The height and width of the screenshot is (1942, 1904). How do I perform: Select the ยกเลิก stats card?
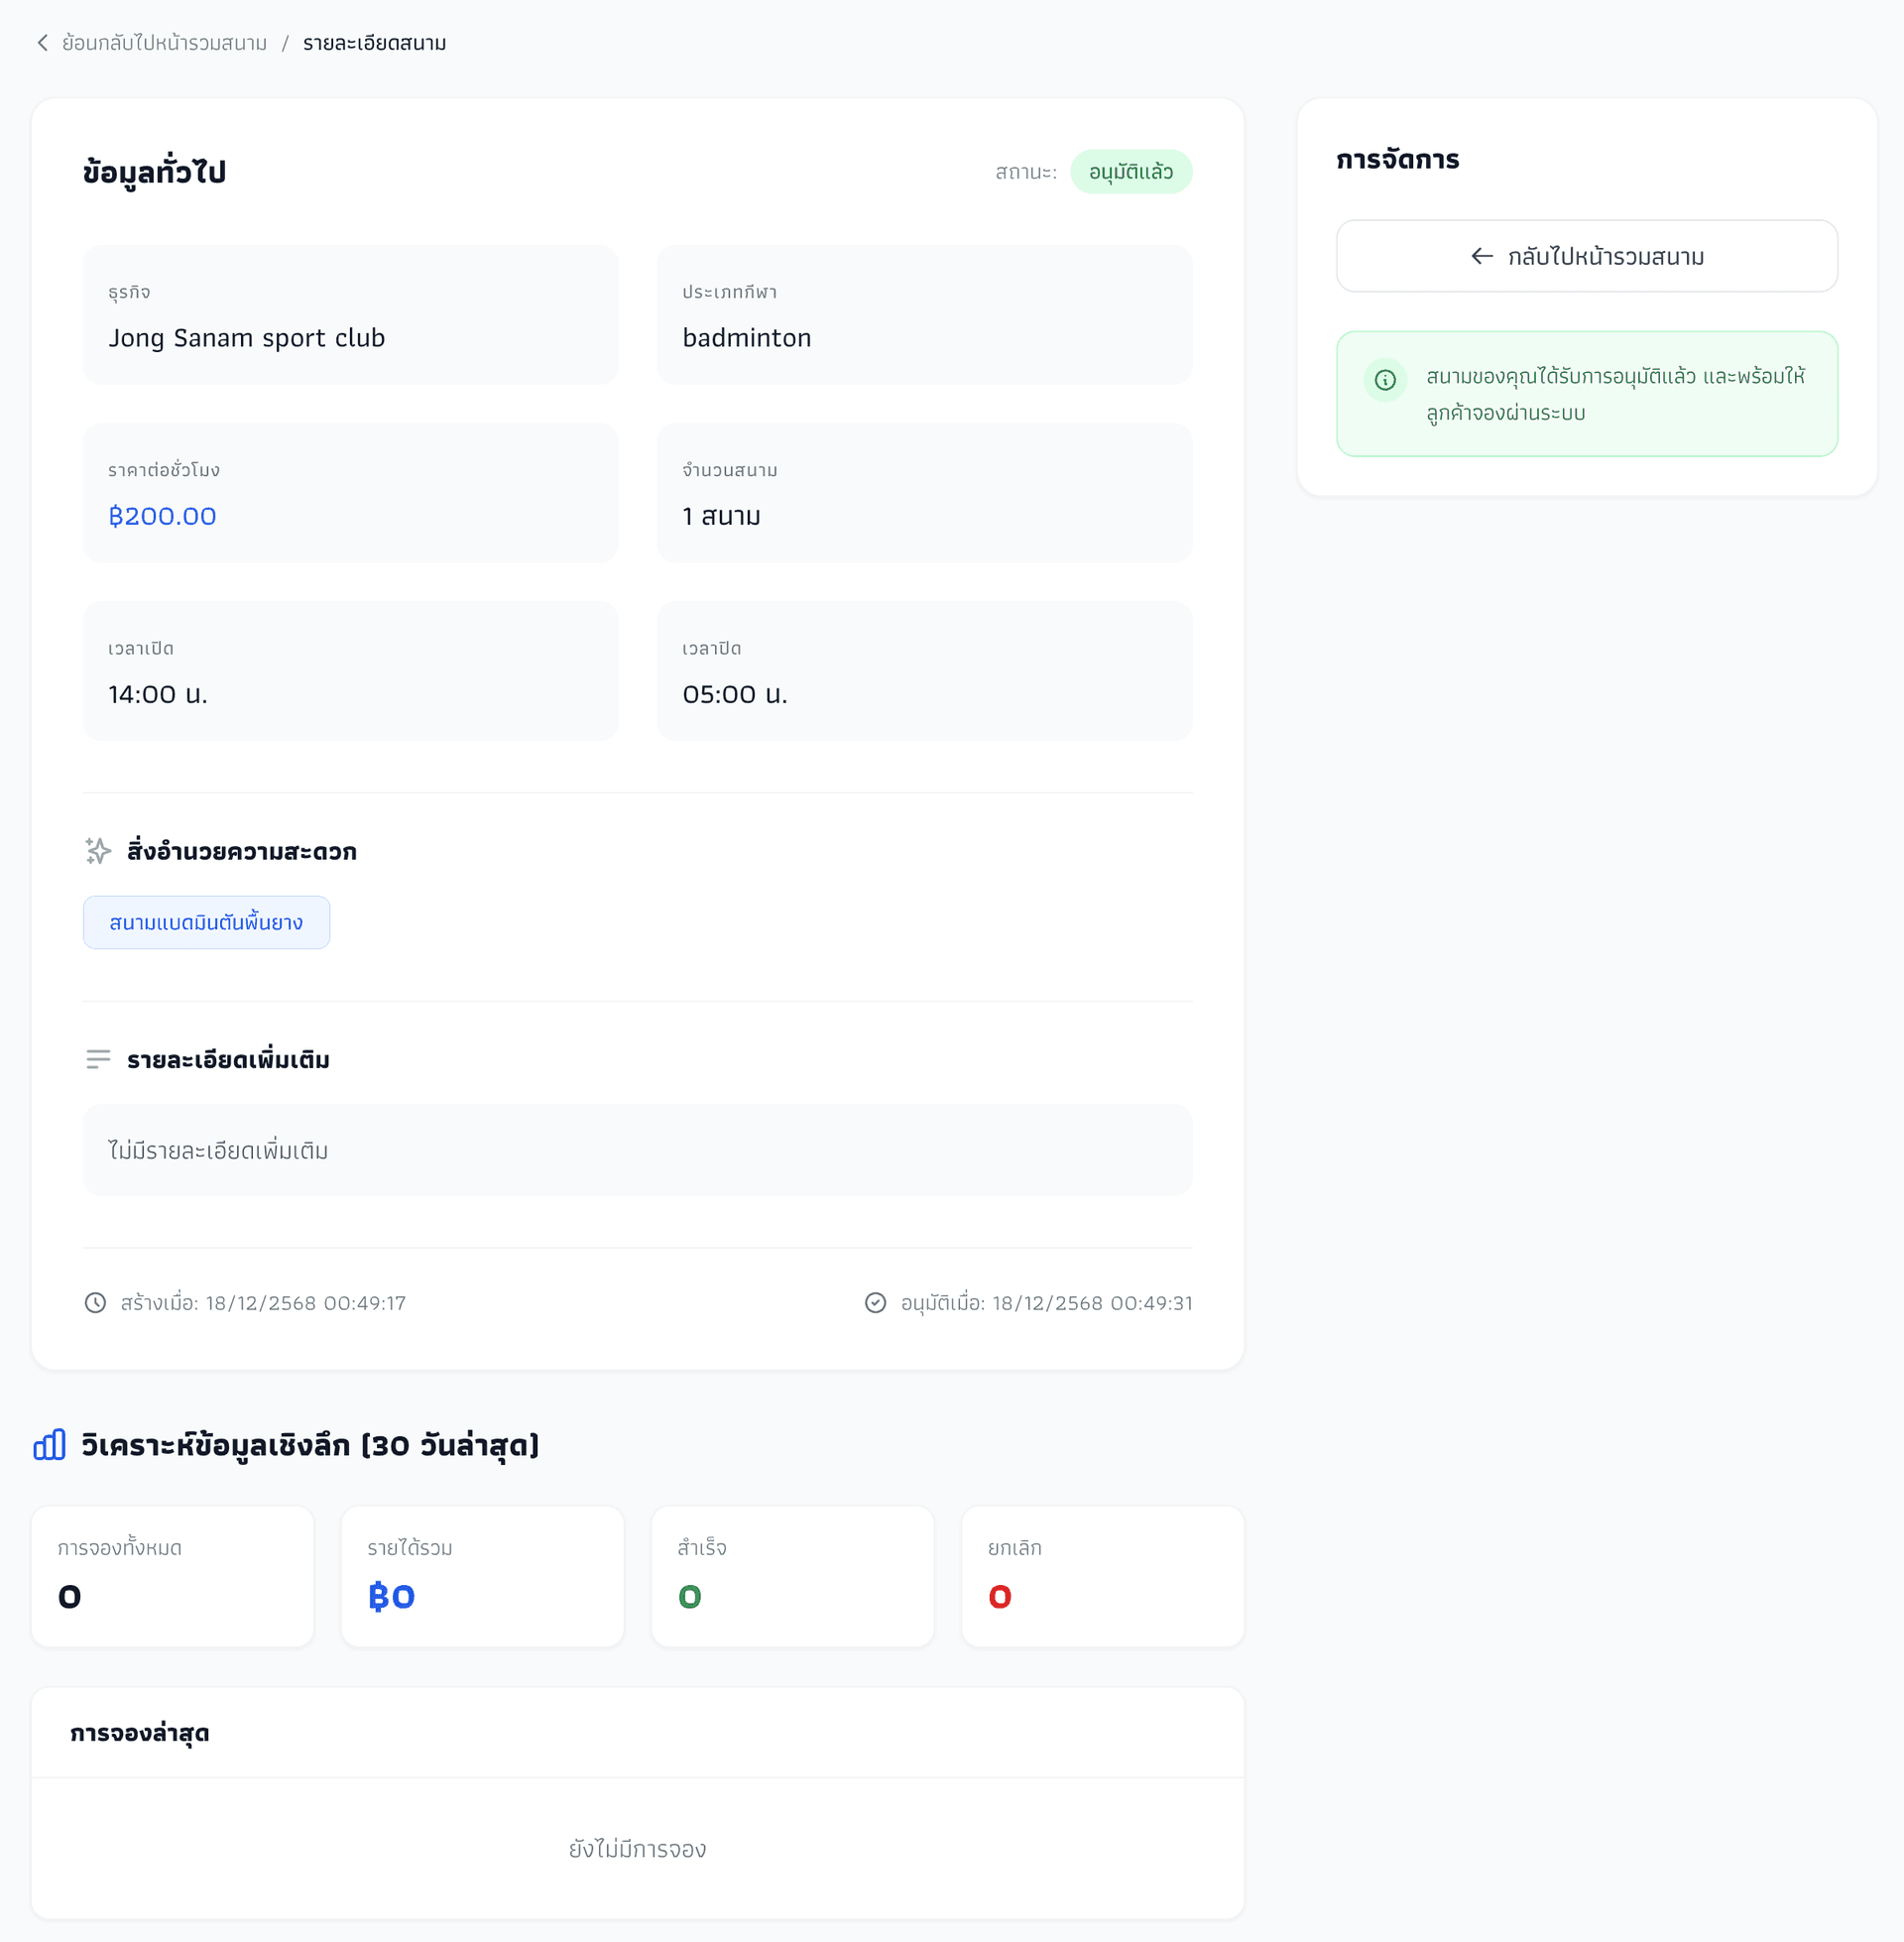pyautogui.click(x=1102, y=1576)
